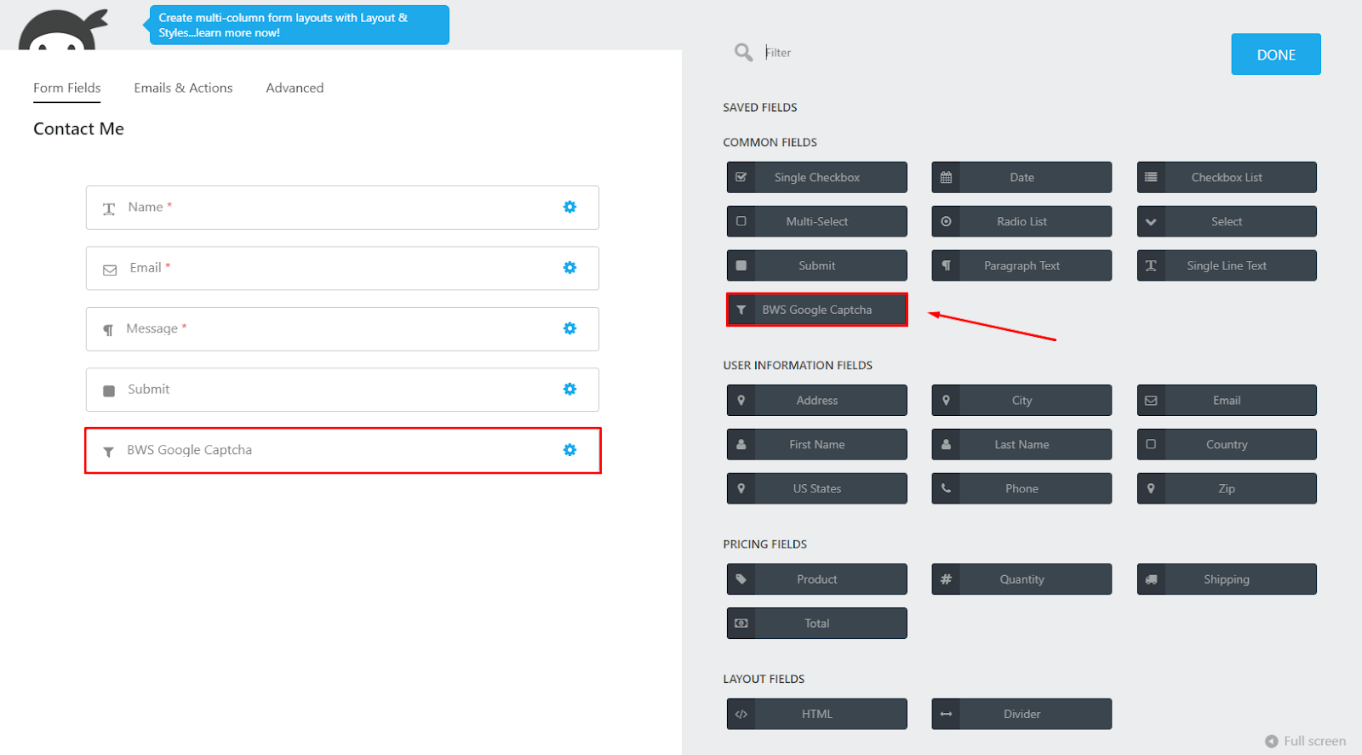Open the Advanced tab
Screen dimensions: 1362x755
(x=295, y=88)
